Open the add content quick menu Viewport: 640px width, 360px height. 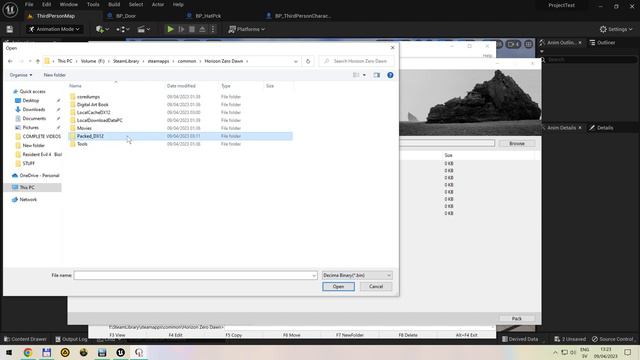[102, 29]
